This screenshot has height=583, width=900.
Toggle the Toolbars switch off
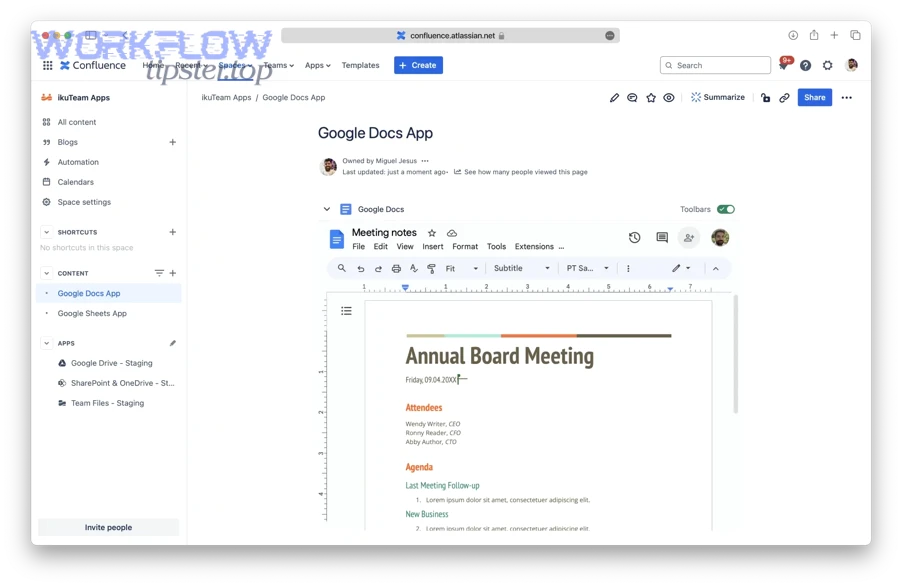pos(726,209)
